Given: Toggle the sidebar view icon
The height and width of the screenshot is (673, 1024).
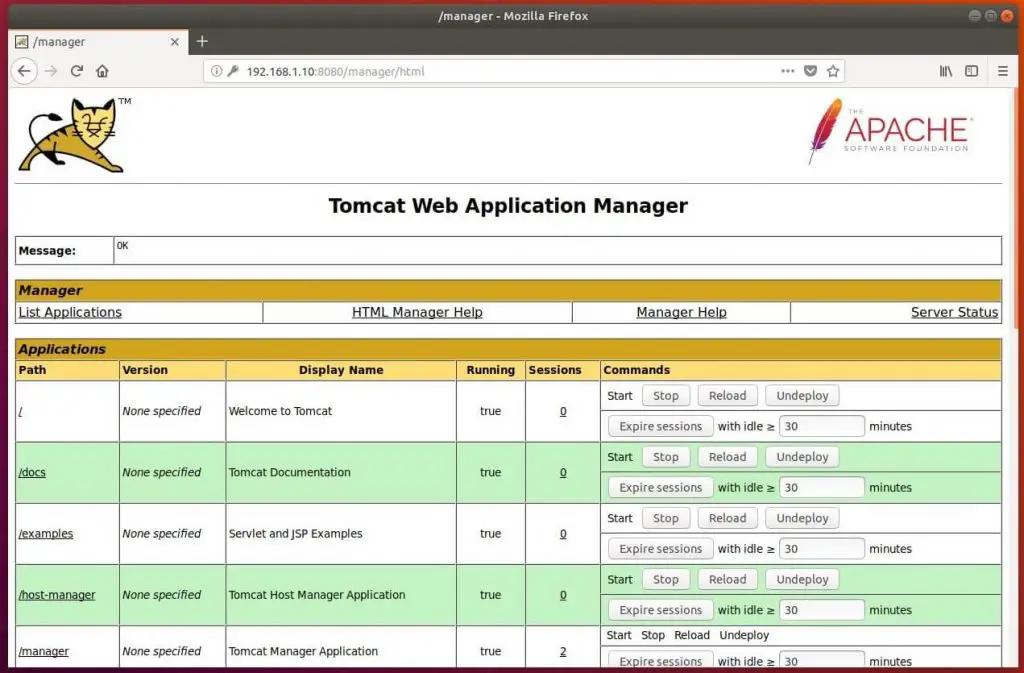Looking at the screenshot, I should pyautogui.click(x=972, y=71).
